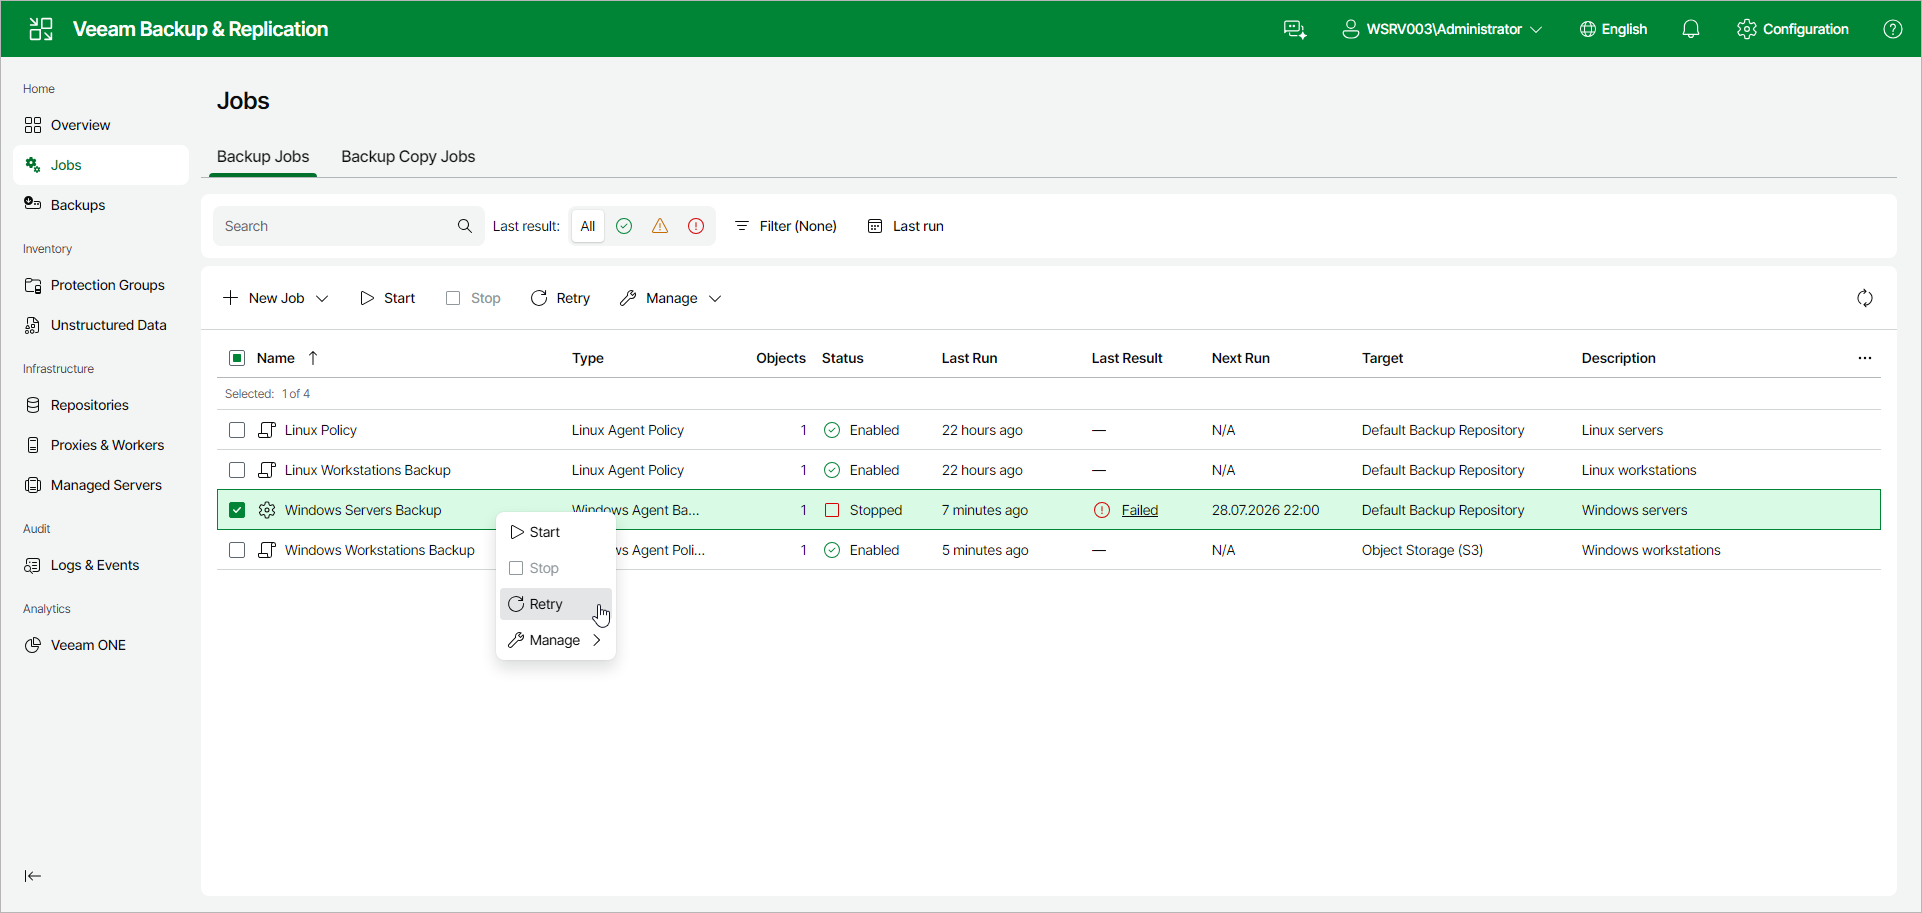The image size is (1922, 913).
Task: Click the Retry button in the toolbar
Action: pos(561,298)
